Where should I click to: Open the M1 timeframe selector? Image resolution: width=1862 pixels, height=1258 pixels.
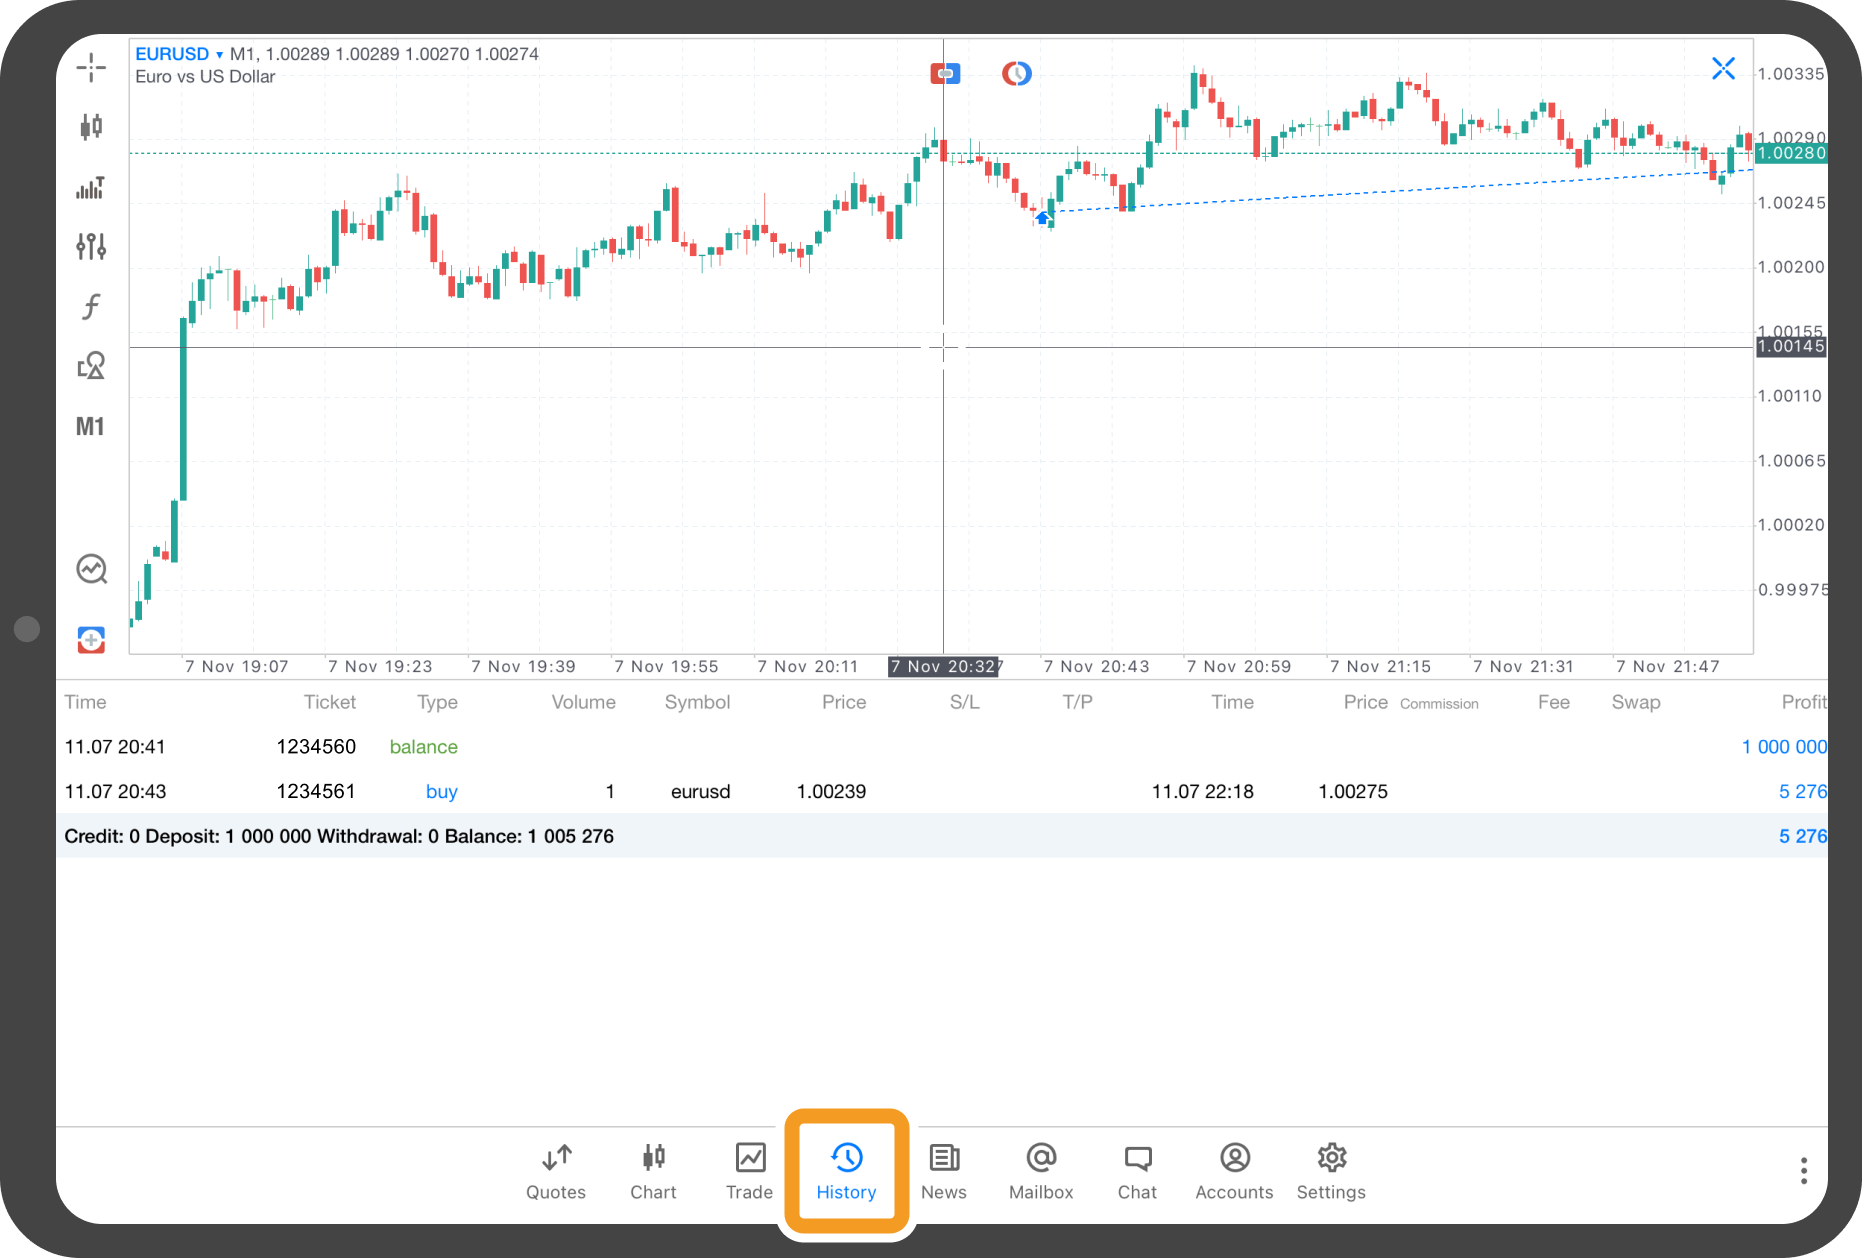(90, 427)
